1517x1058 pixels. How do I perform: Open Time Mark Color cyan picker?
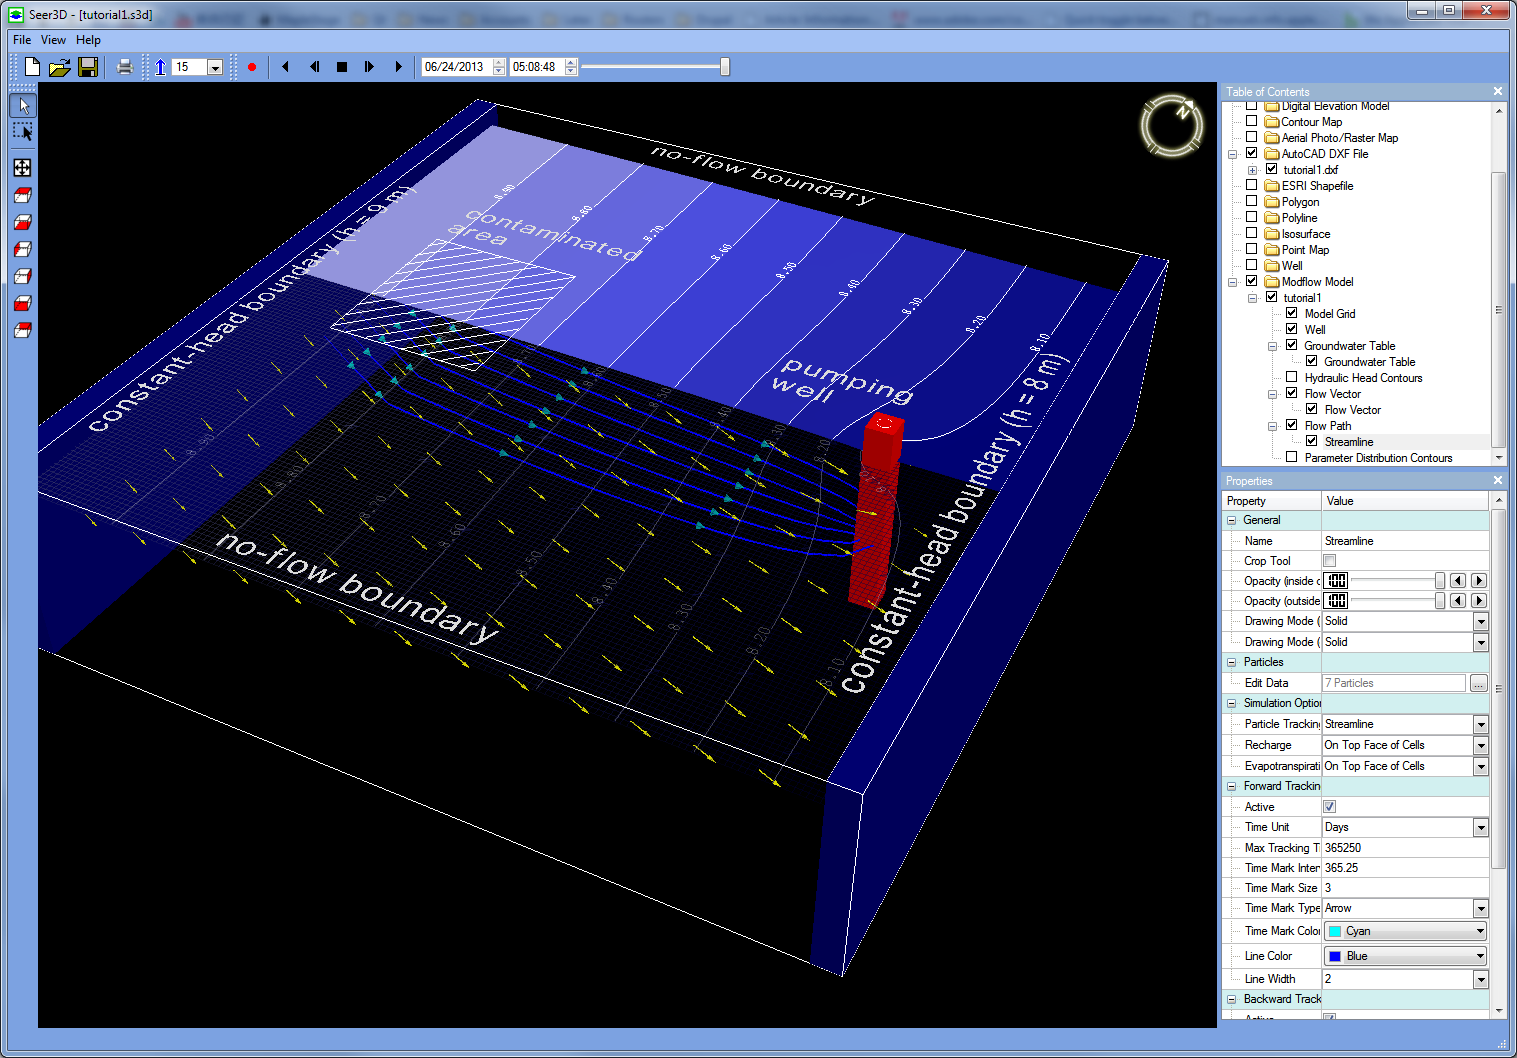1405,931
